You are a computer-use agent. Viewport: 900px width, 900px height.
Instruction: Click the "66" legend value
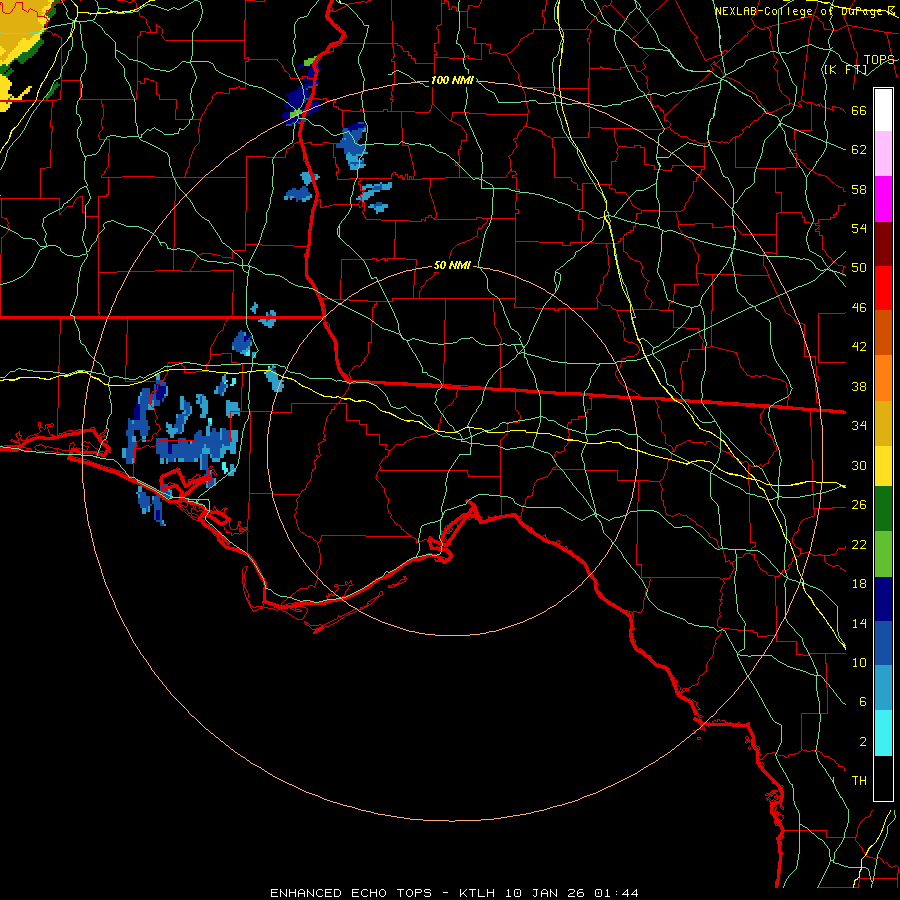click(859, 110)
